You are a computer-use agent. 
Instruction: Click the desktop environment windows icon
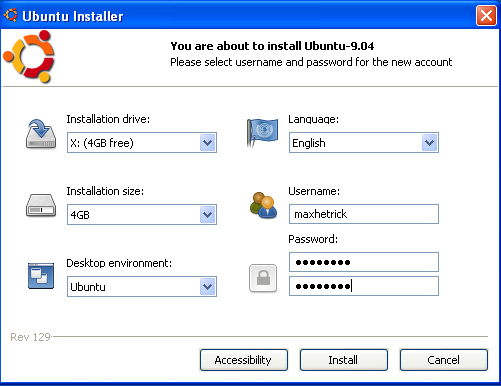pos(41,276)
